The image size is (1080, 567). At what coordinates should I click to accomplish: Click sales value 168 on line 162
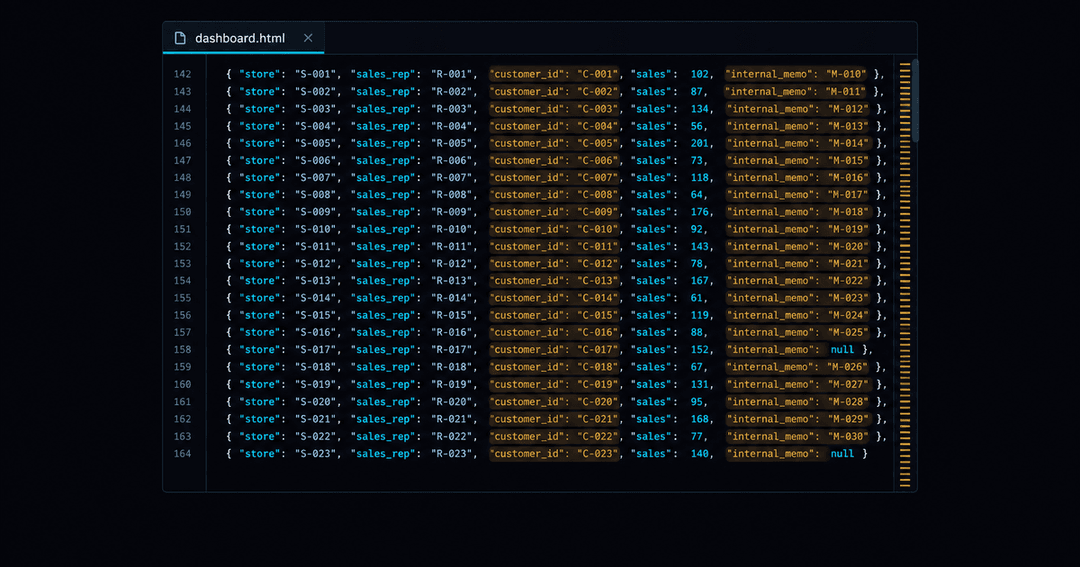pyautogui.click(x=700, y=419)
